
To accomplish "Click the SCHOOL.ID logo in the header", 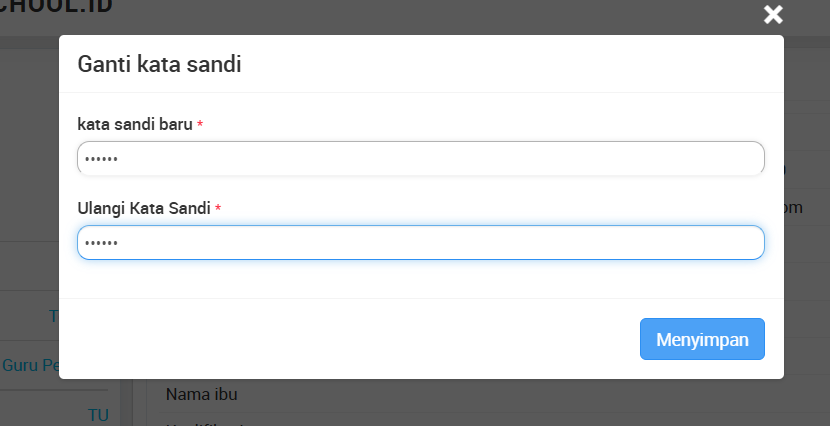I will (57, 8).
